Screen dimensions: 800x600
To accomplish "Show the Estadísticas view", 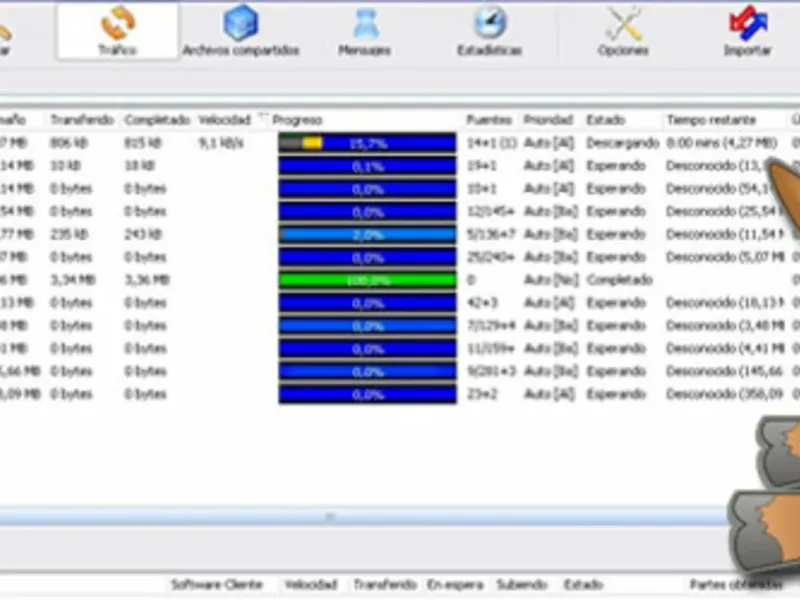I will (x=489, y=31).
